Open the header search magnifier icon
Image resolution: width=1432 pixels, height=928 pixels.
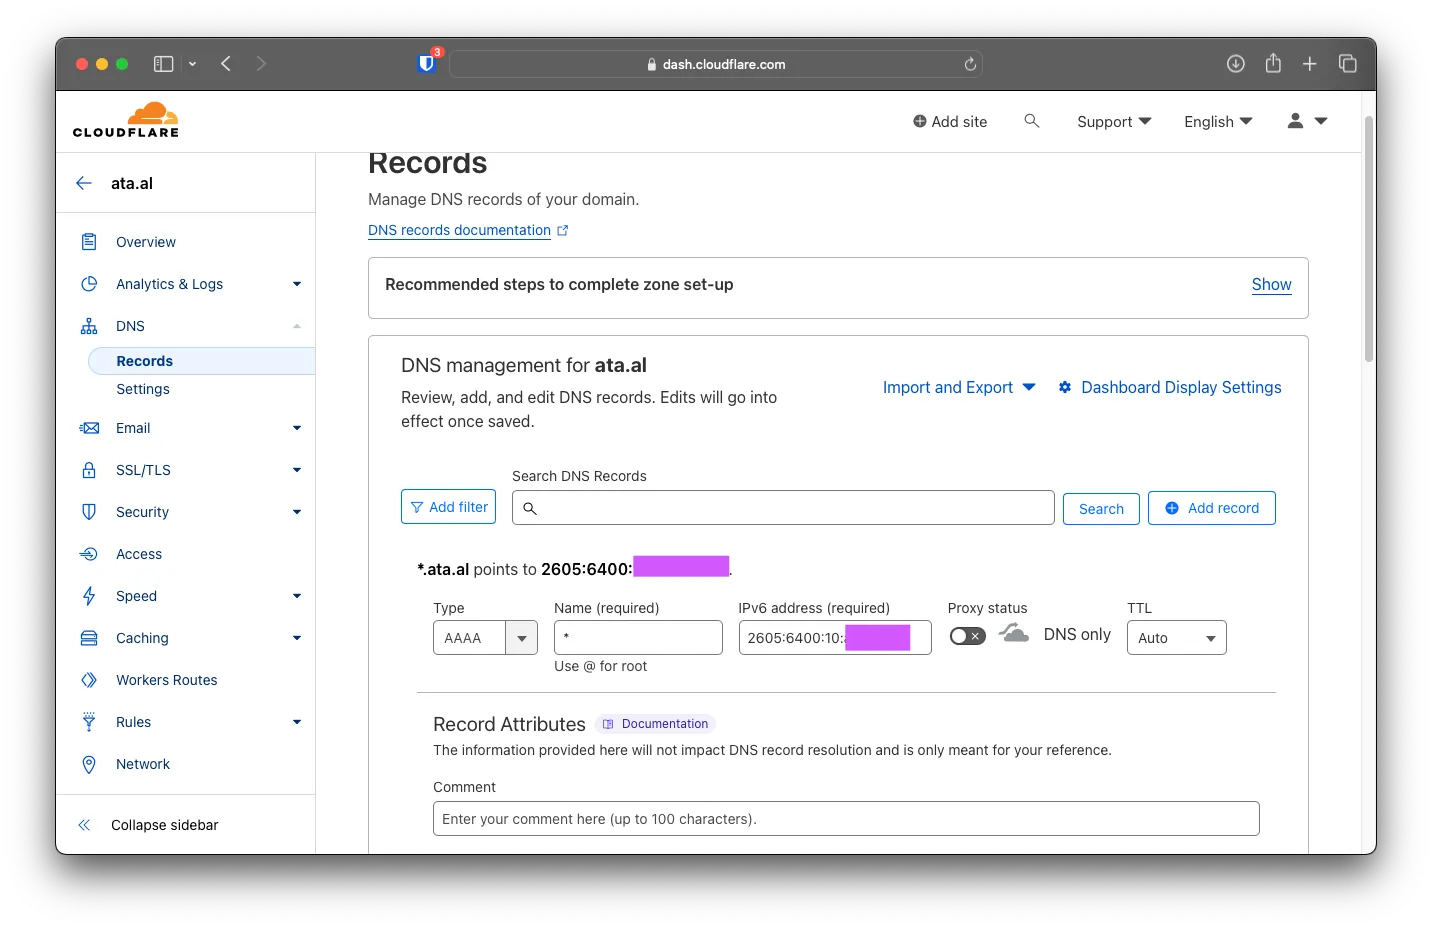coord(1032,121)
